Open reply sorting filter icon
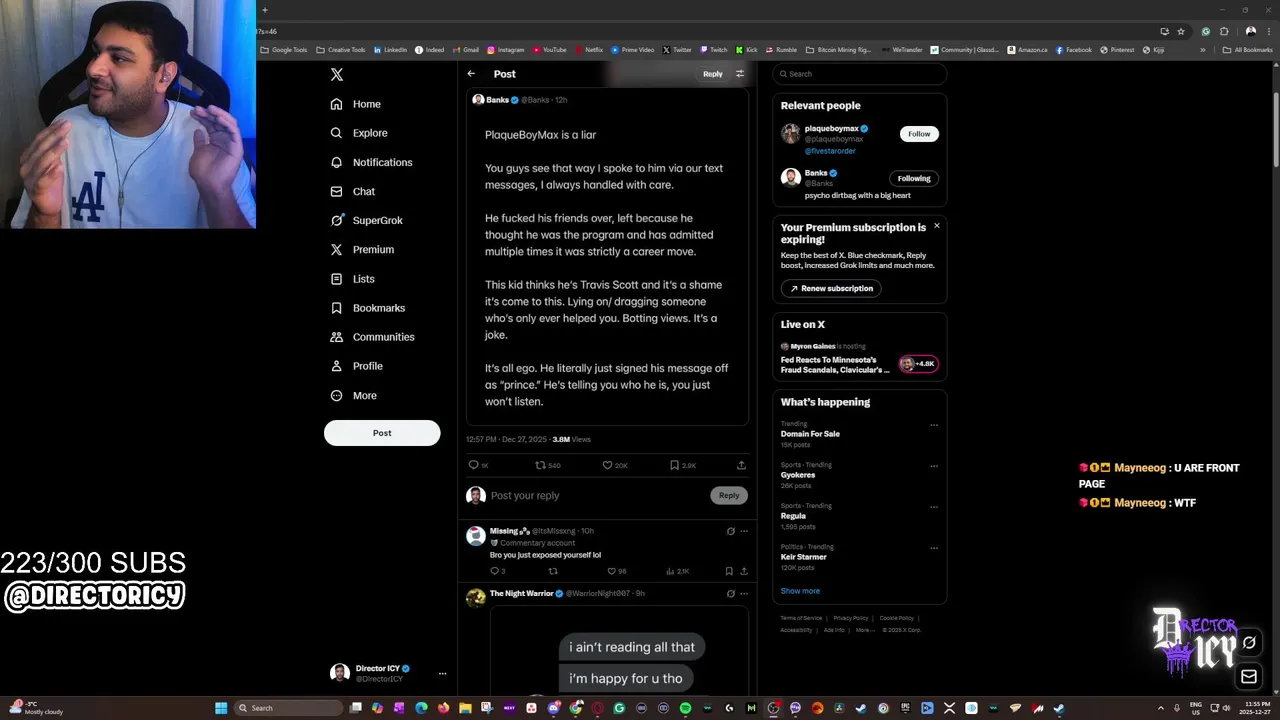The height and width of the screenshot is (720, 1280). [740, 74]
